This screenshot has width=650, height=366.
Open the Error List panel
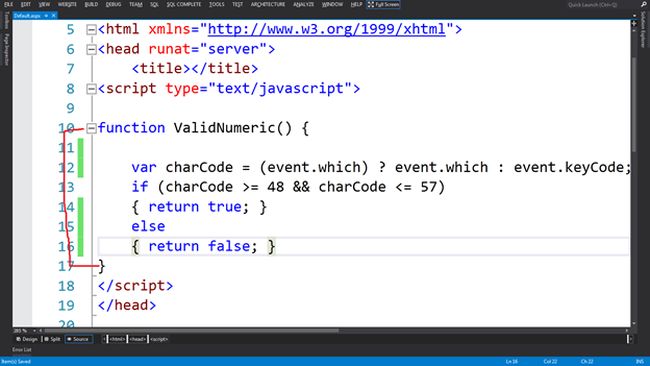22,350
